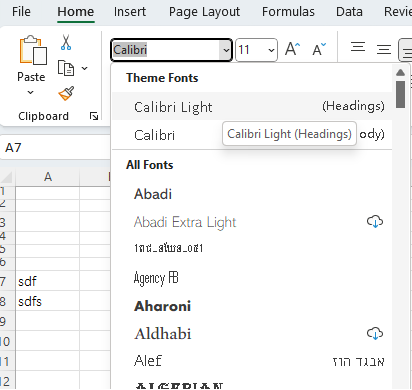Switch to the Page Layout tab
The height and width of the screenshot is (390, 412).
coord(204,12)
